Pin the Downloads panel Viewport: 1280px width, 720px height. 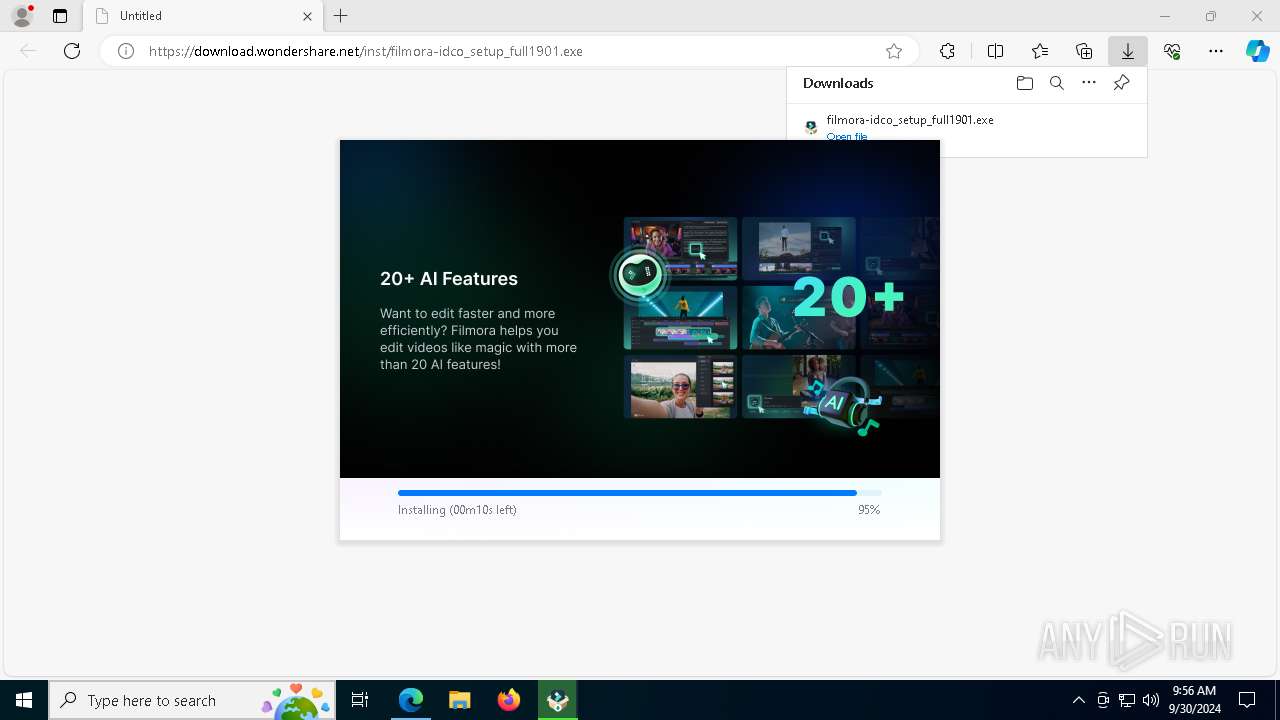click(x=1121, y=83)
